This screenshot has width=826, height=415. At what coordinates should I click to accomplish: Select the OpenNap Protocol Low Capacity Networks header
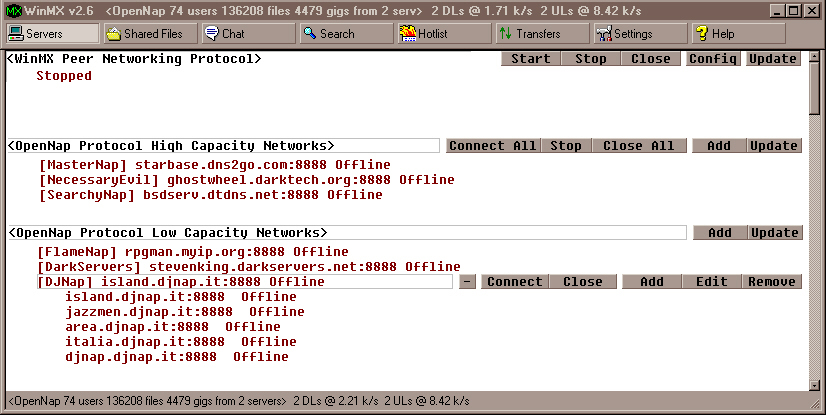[x=347, y=233]
